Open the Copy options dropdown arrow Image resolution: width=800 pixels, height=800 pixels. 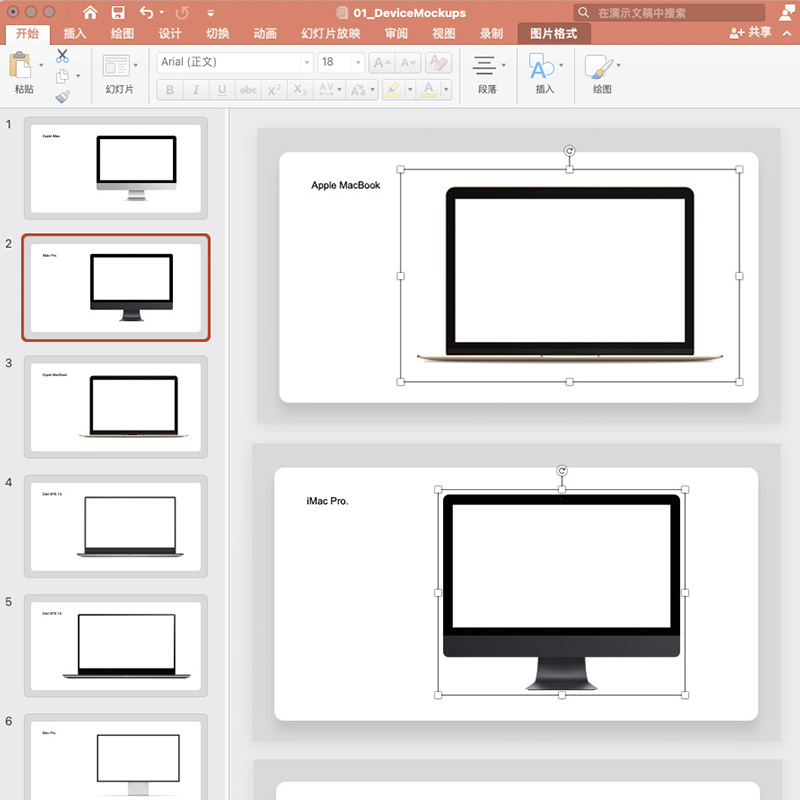[78, 76]
